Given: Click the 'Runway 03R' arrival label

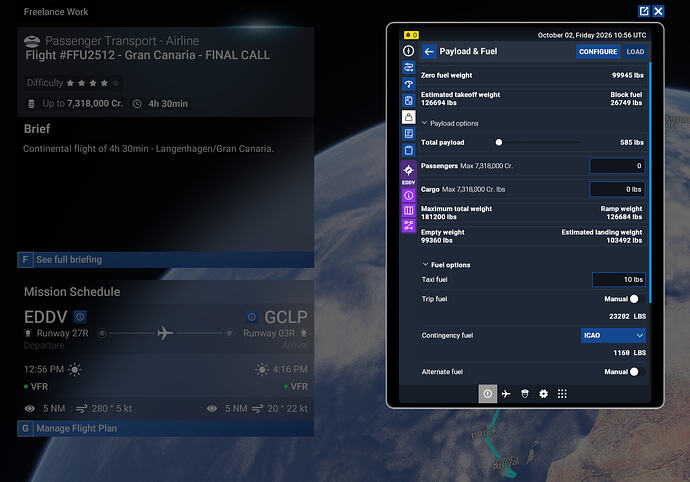Looking at the screenshot, I should pos(269,333).
